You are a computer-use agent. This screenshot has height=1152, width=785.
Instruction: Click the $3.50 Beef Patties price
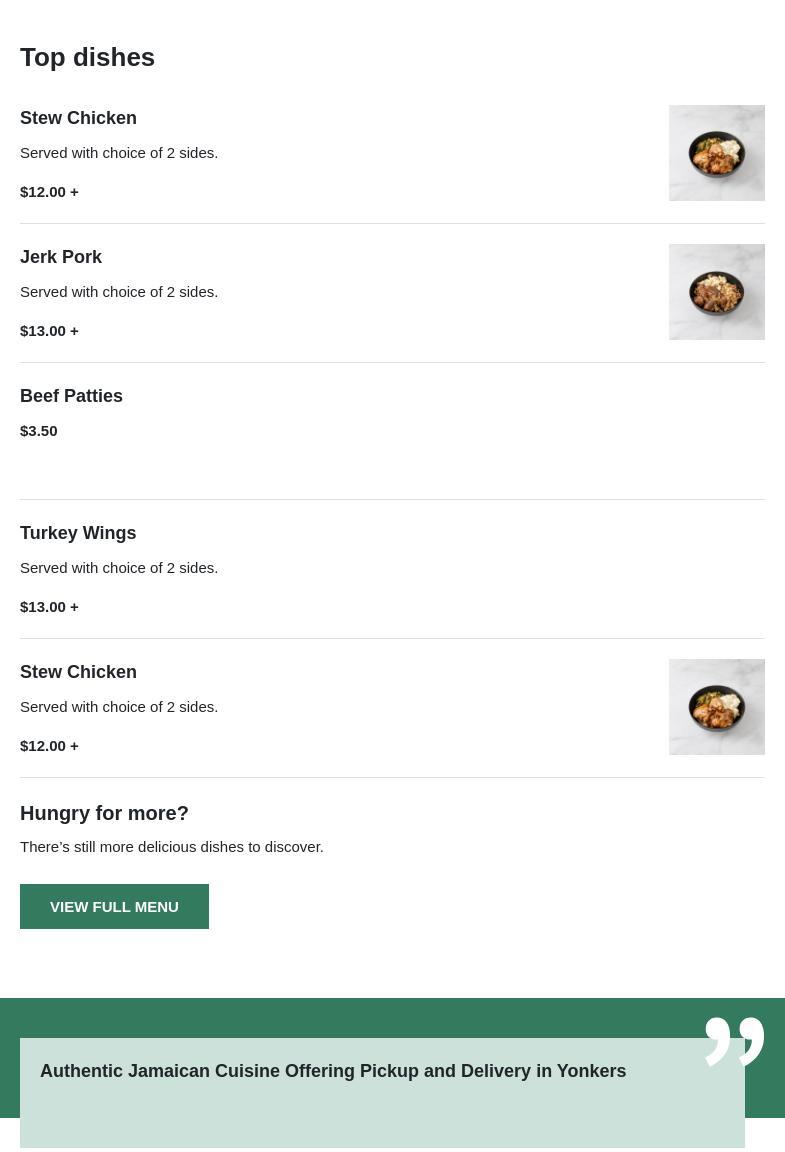point(39,431)
